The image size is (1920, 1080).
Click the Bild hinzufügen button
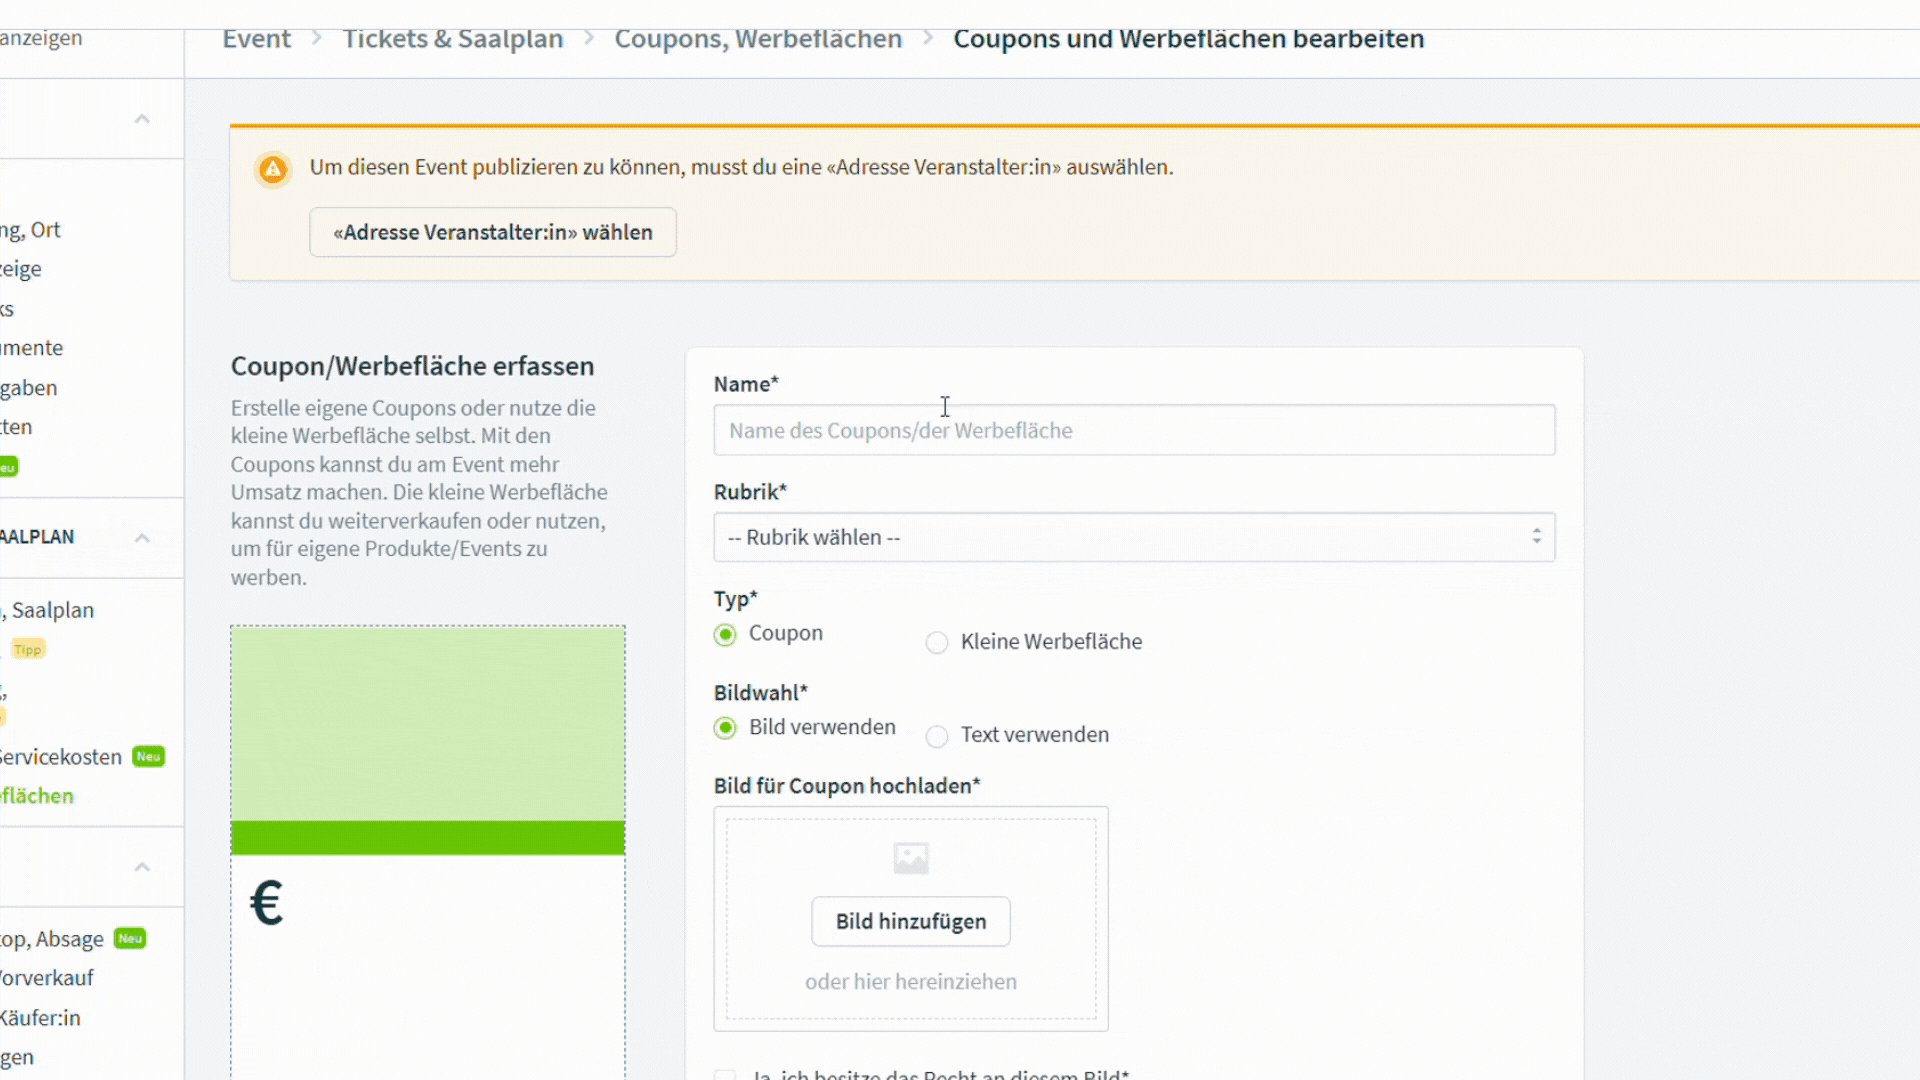tap(910, 921)
